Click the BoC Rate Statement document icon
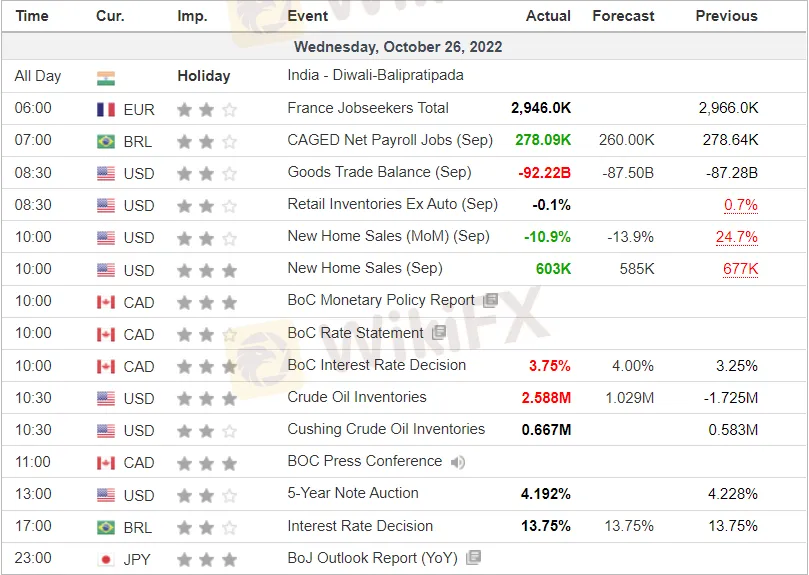Image resolution: width=809 pixels, height=575 pixels. [439, 333]
